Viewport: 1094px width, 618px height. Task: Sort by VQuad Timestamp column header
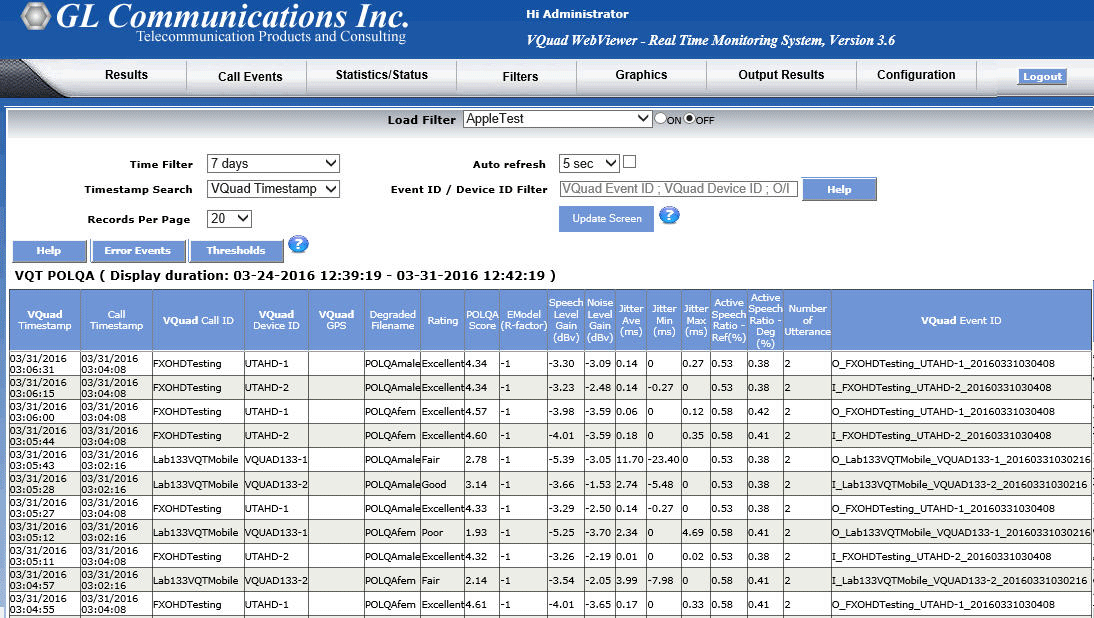tap(45, 320)
